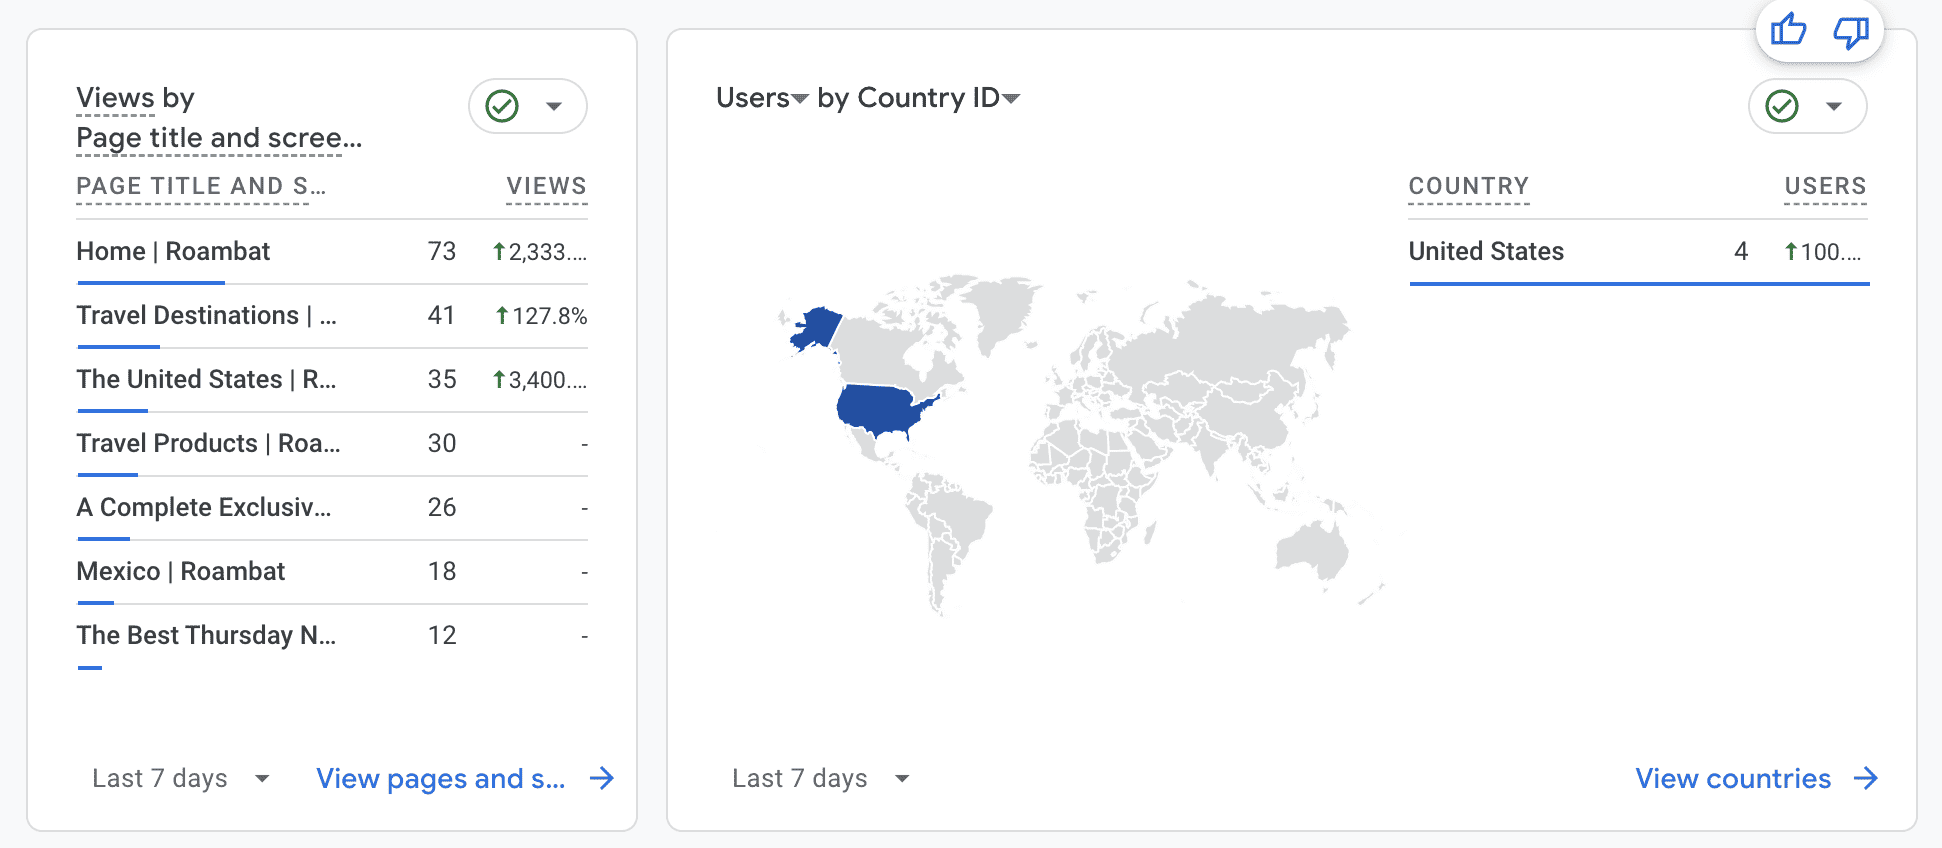The width and height of the screenshot is (1942, 848).
Task: Click the thumbs down feedback icon
Action: 1851,30
